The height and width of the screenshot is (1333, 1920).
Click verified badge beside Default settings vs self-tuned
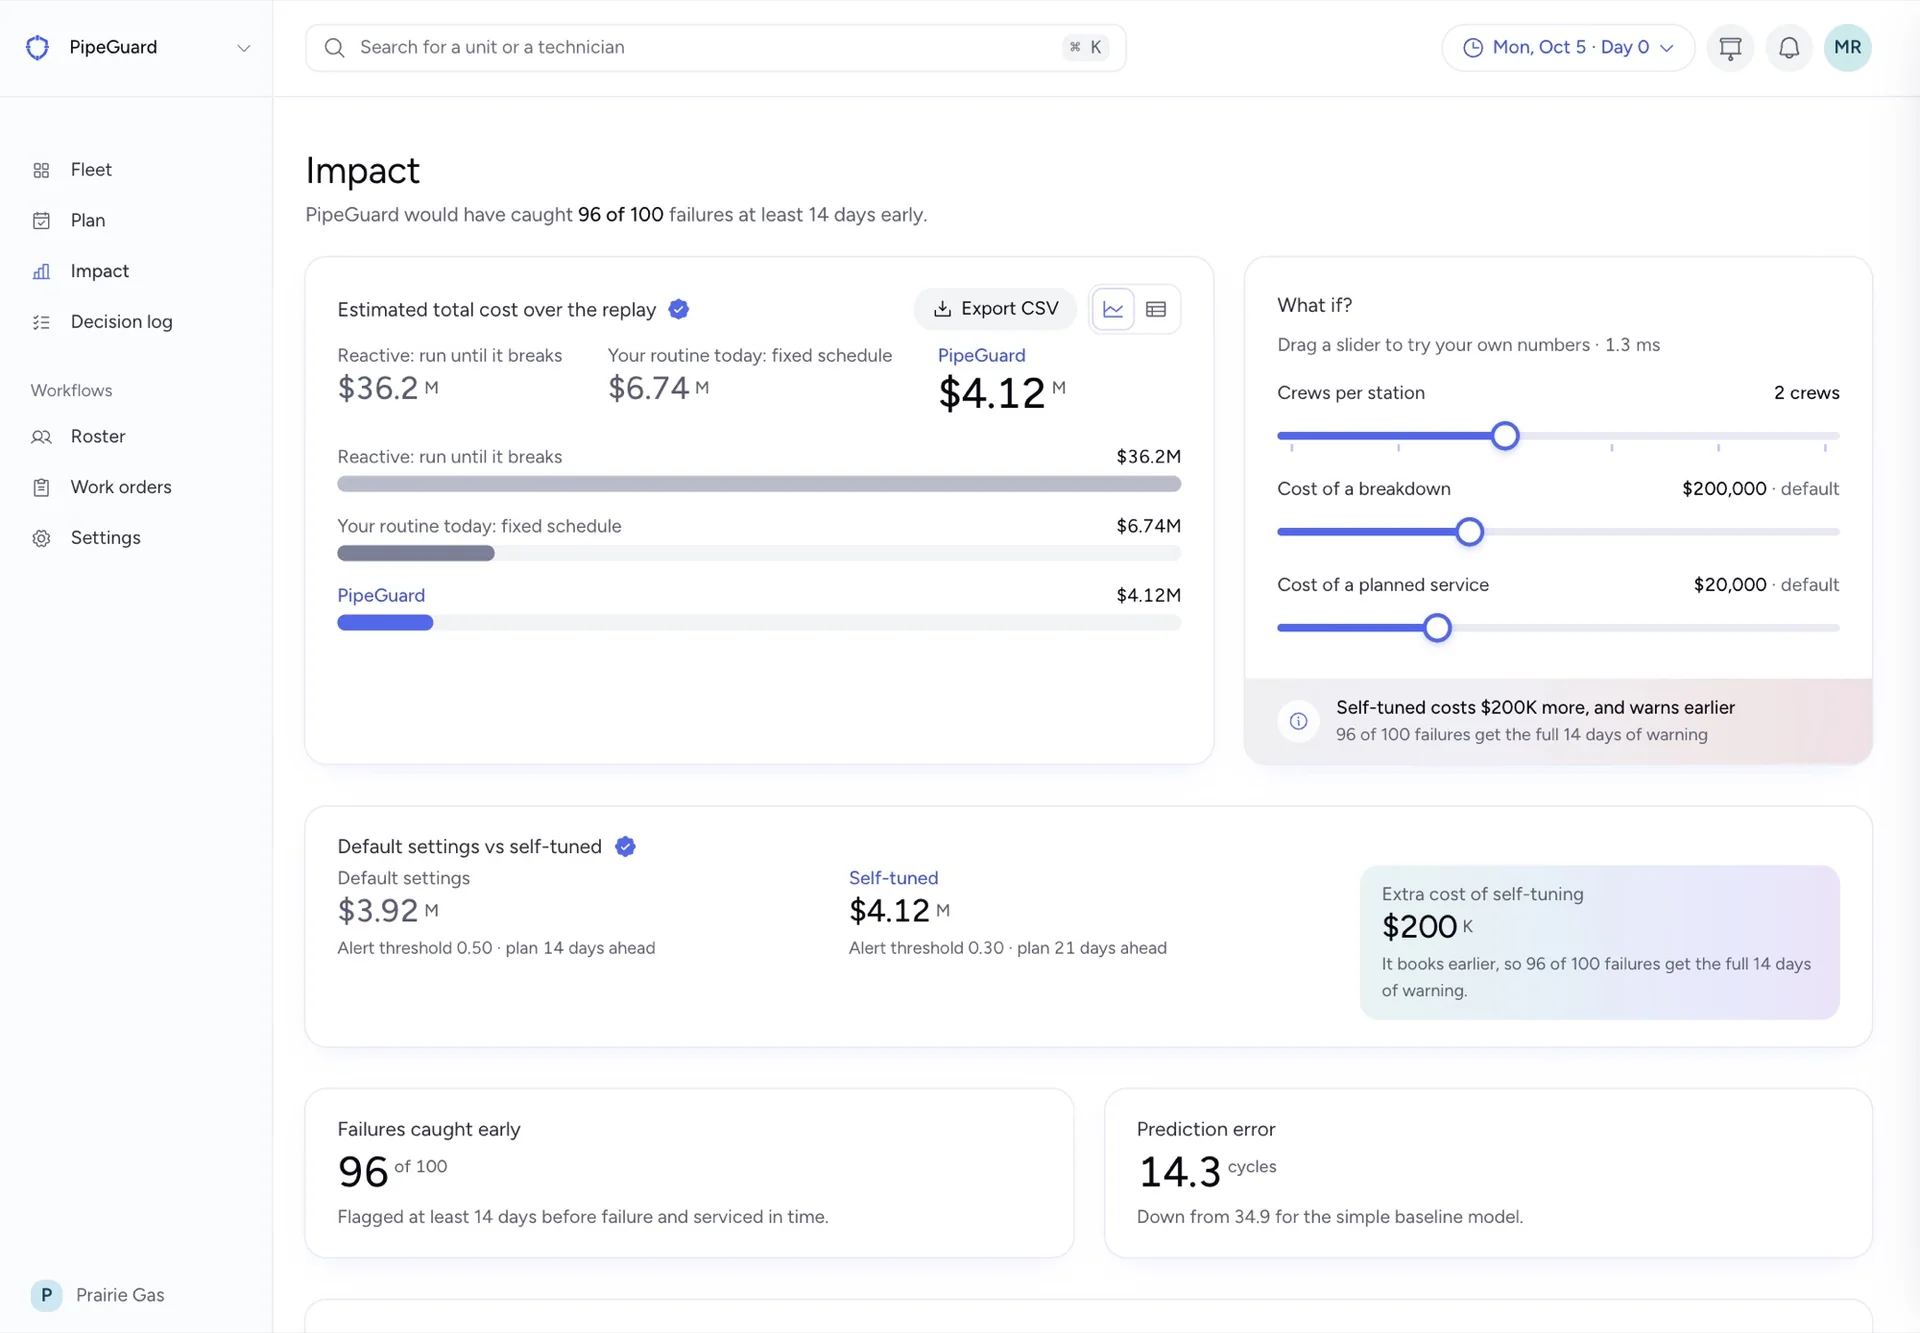pyautogui.click(x=625, y=847)
